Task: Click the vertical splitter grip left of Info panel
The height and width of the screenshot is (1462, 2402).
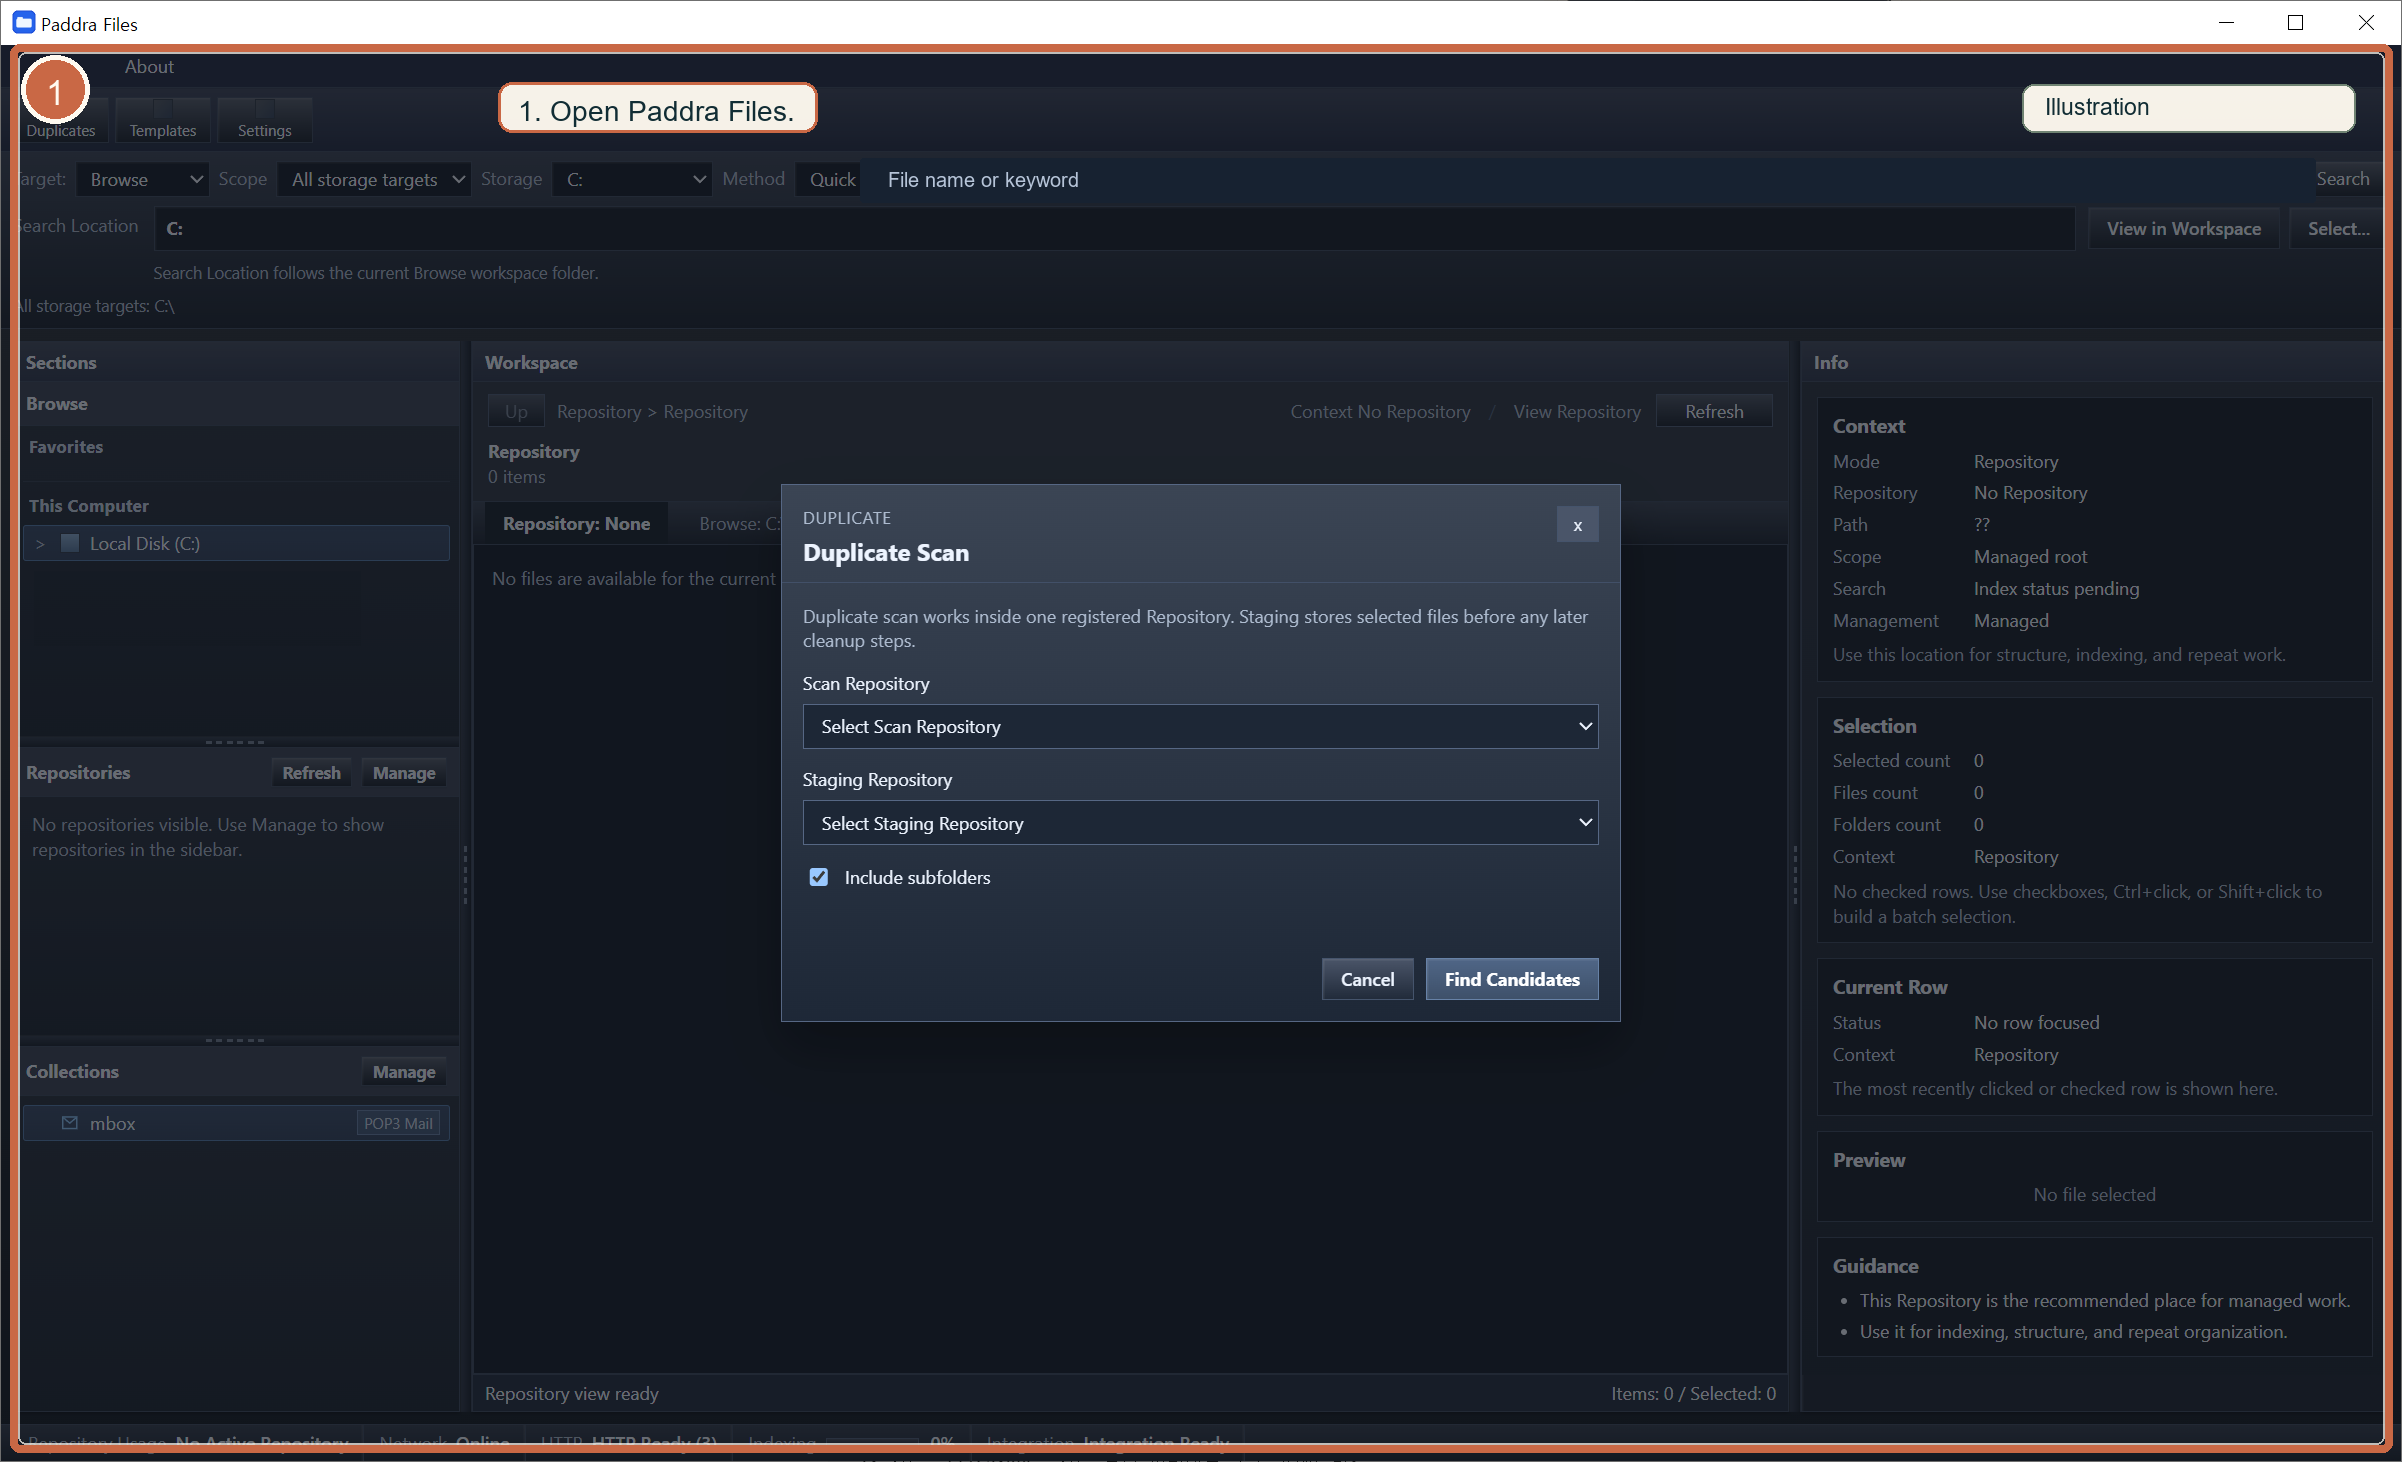Action: (1795, 875)
